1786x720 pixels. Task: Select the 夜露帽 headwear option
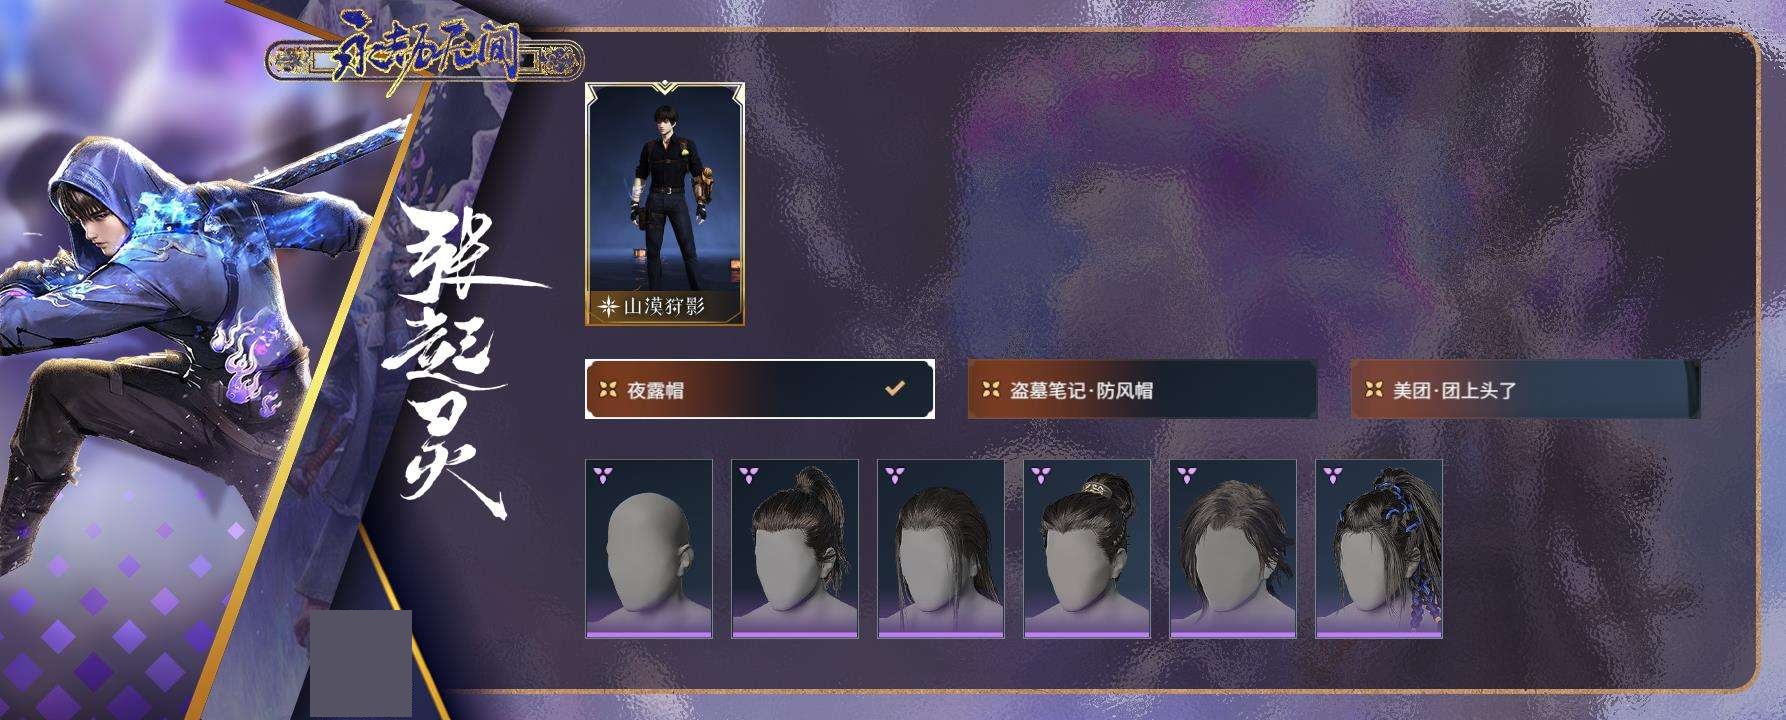[x=760, y=389]
